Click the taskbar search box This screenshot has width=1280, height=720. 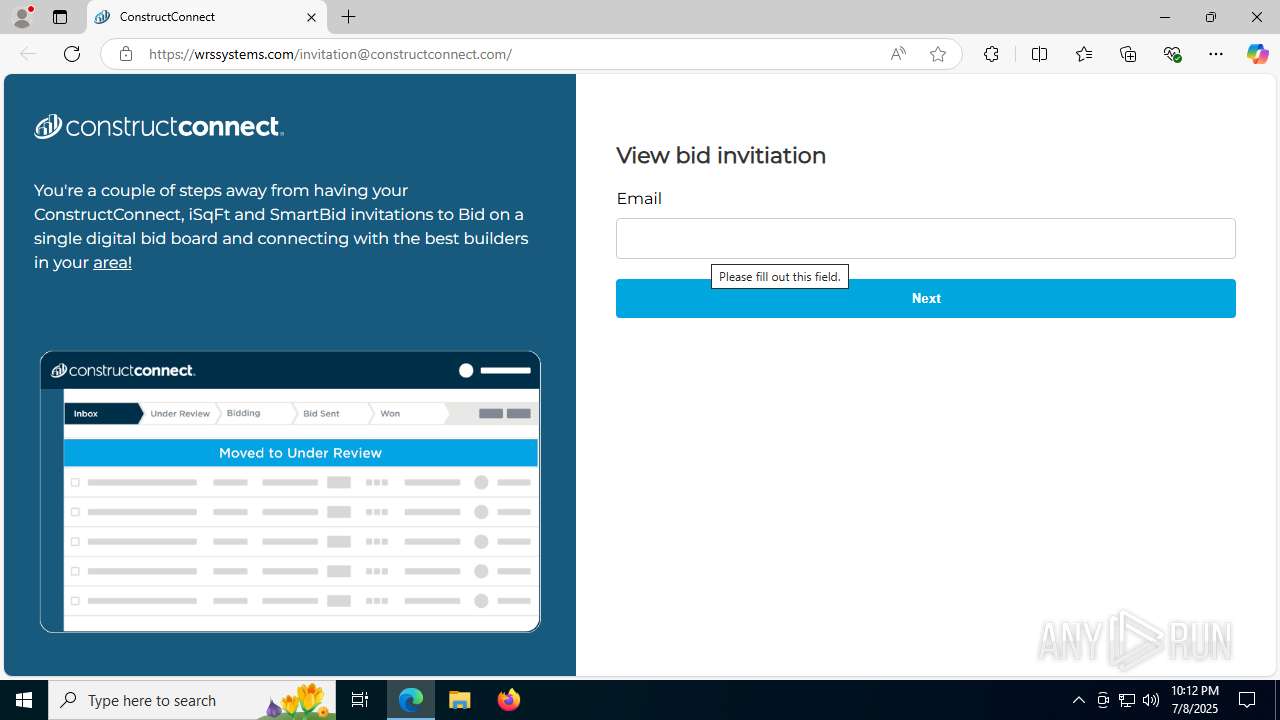pyautogui.click(x=192, y=700)
